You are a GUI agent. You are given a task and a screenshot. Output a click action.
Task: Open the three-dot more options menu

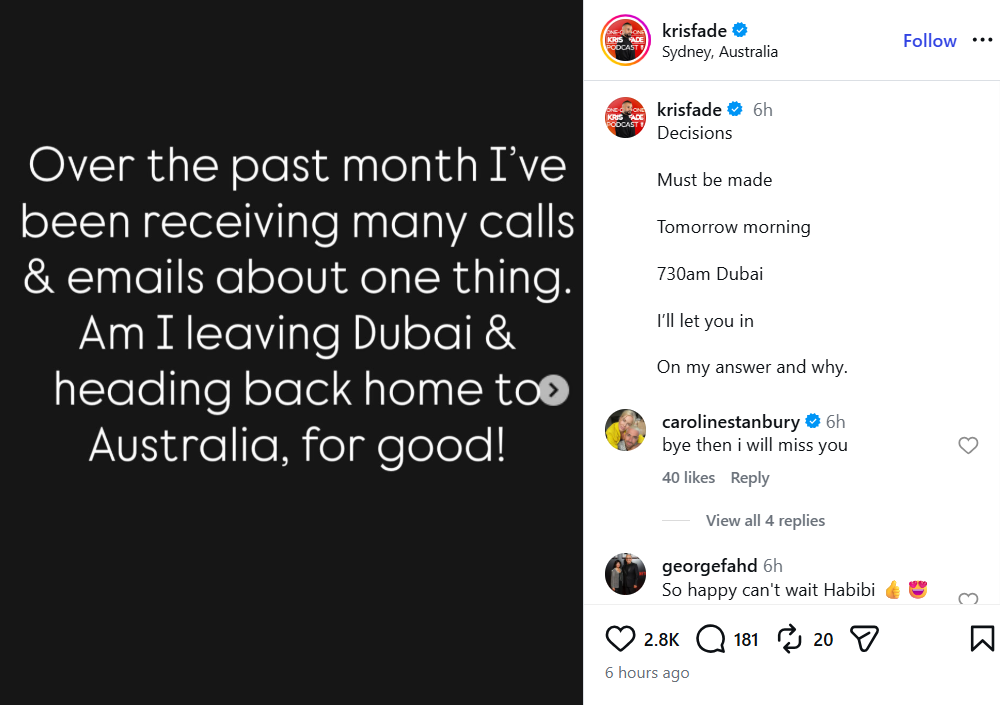(982, 40)
